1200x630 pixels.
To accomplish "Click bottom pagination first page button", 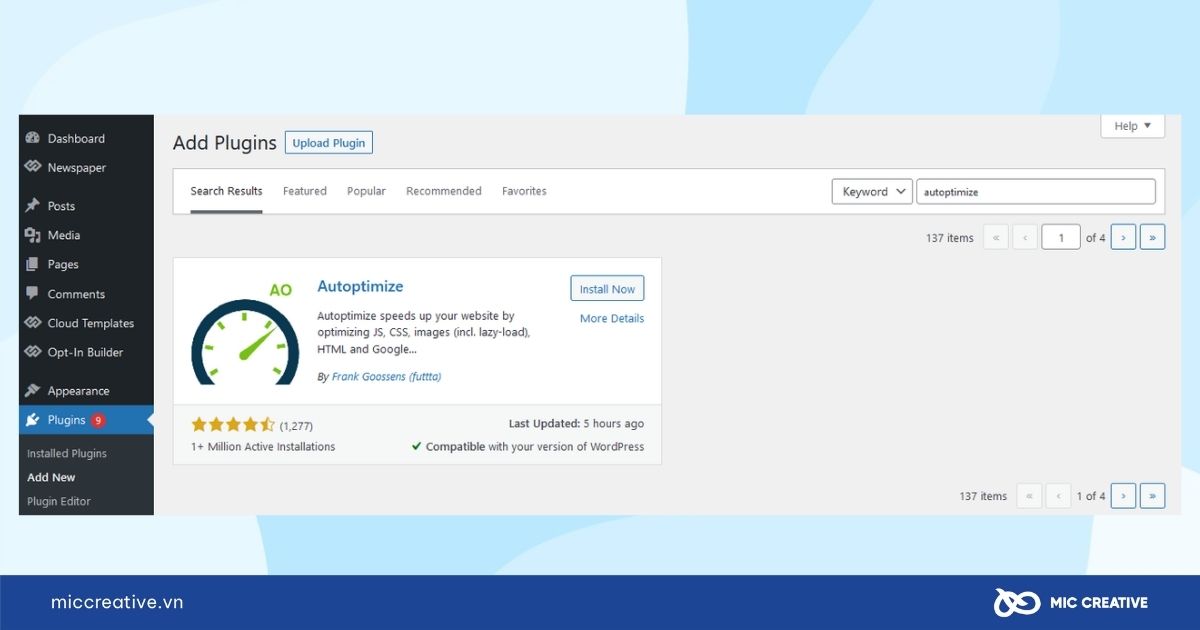I will pyautogui.click(x=1029, y=496).
